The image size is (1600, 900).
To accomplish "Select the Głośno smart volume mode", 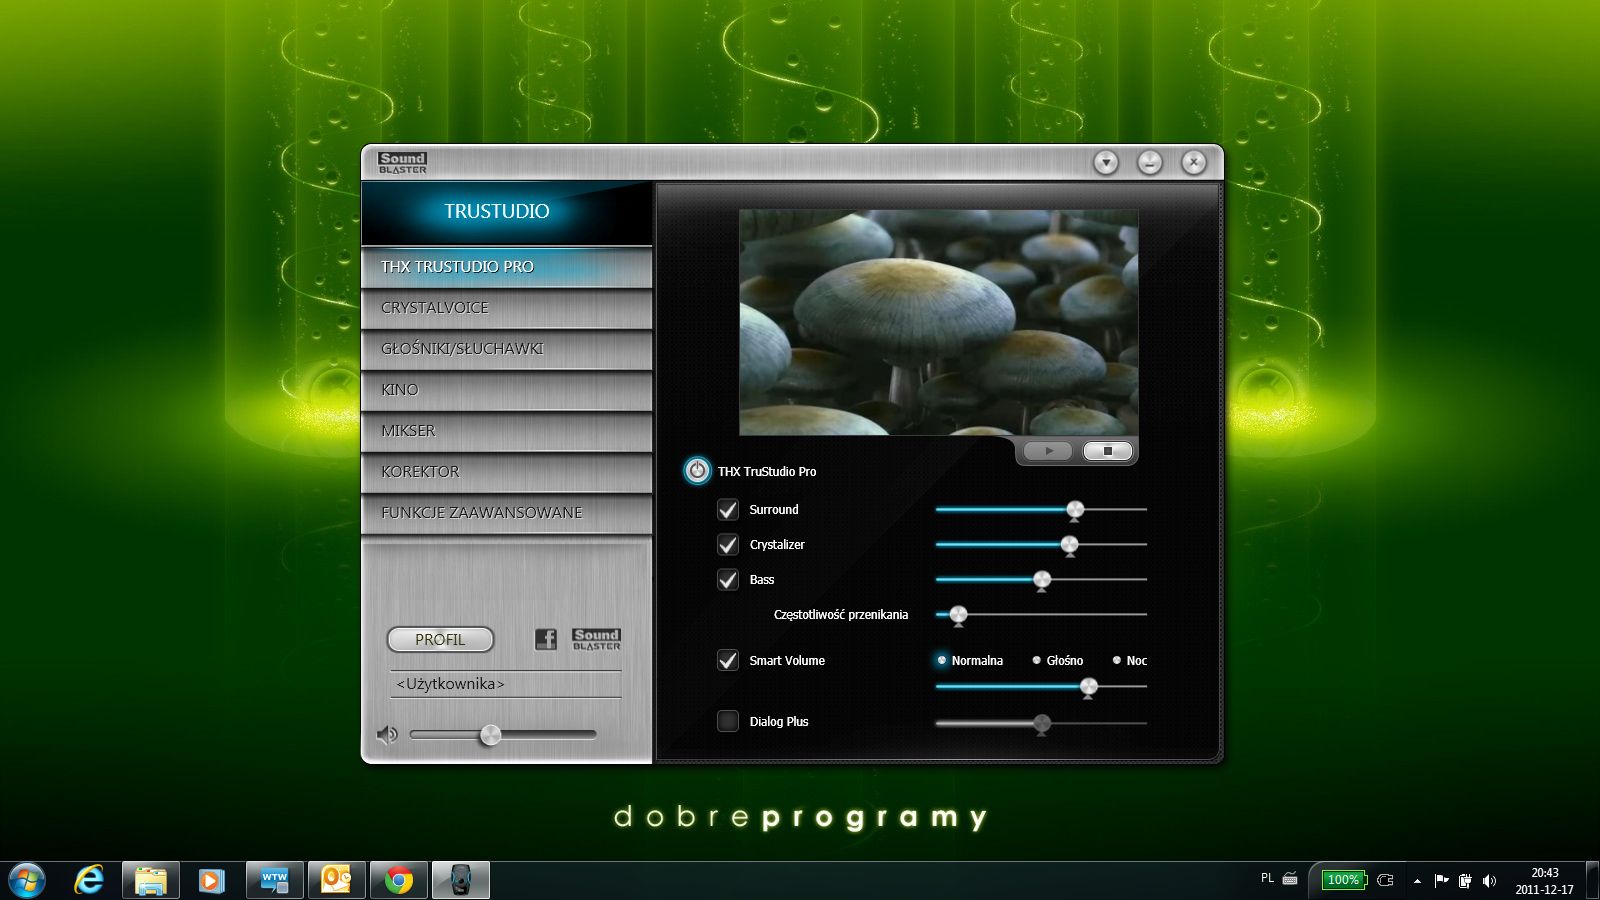I will click(x=1037, y=661).
